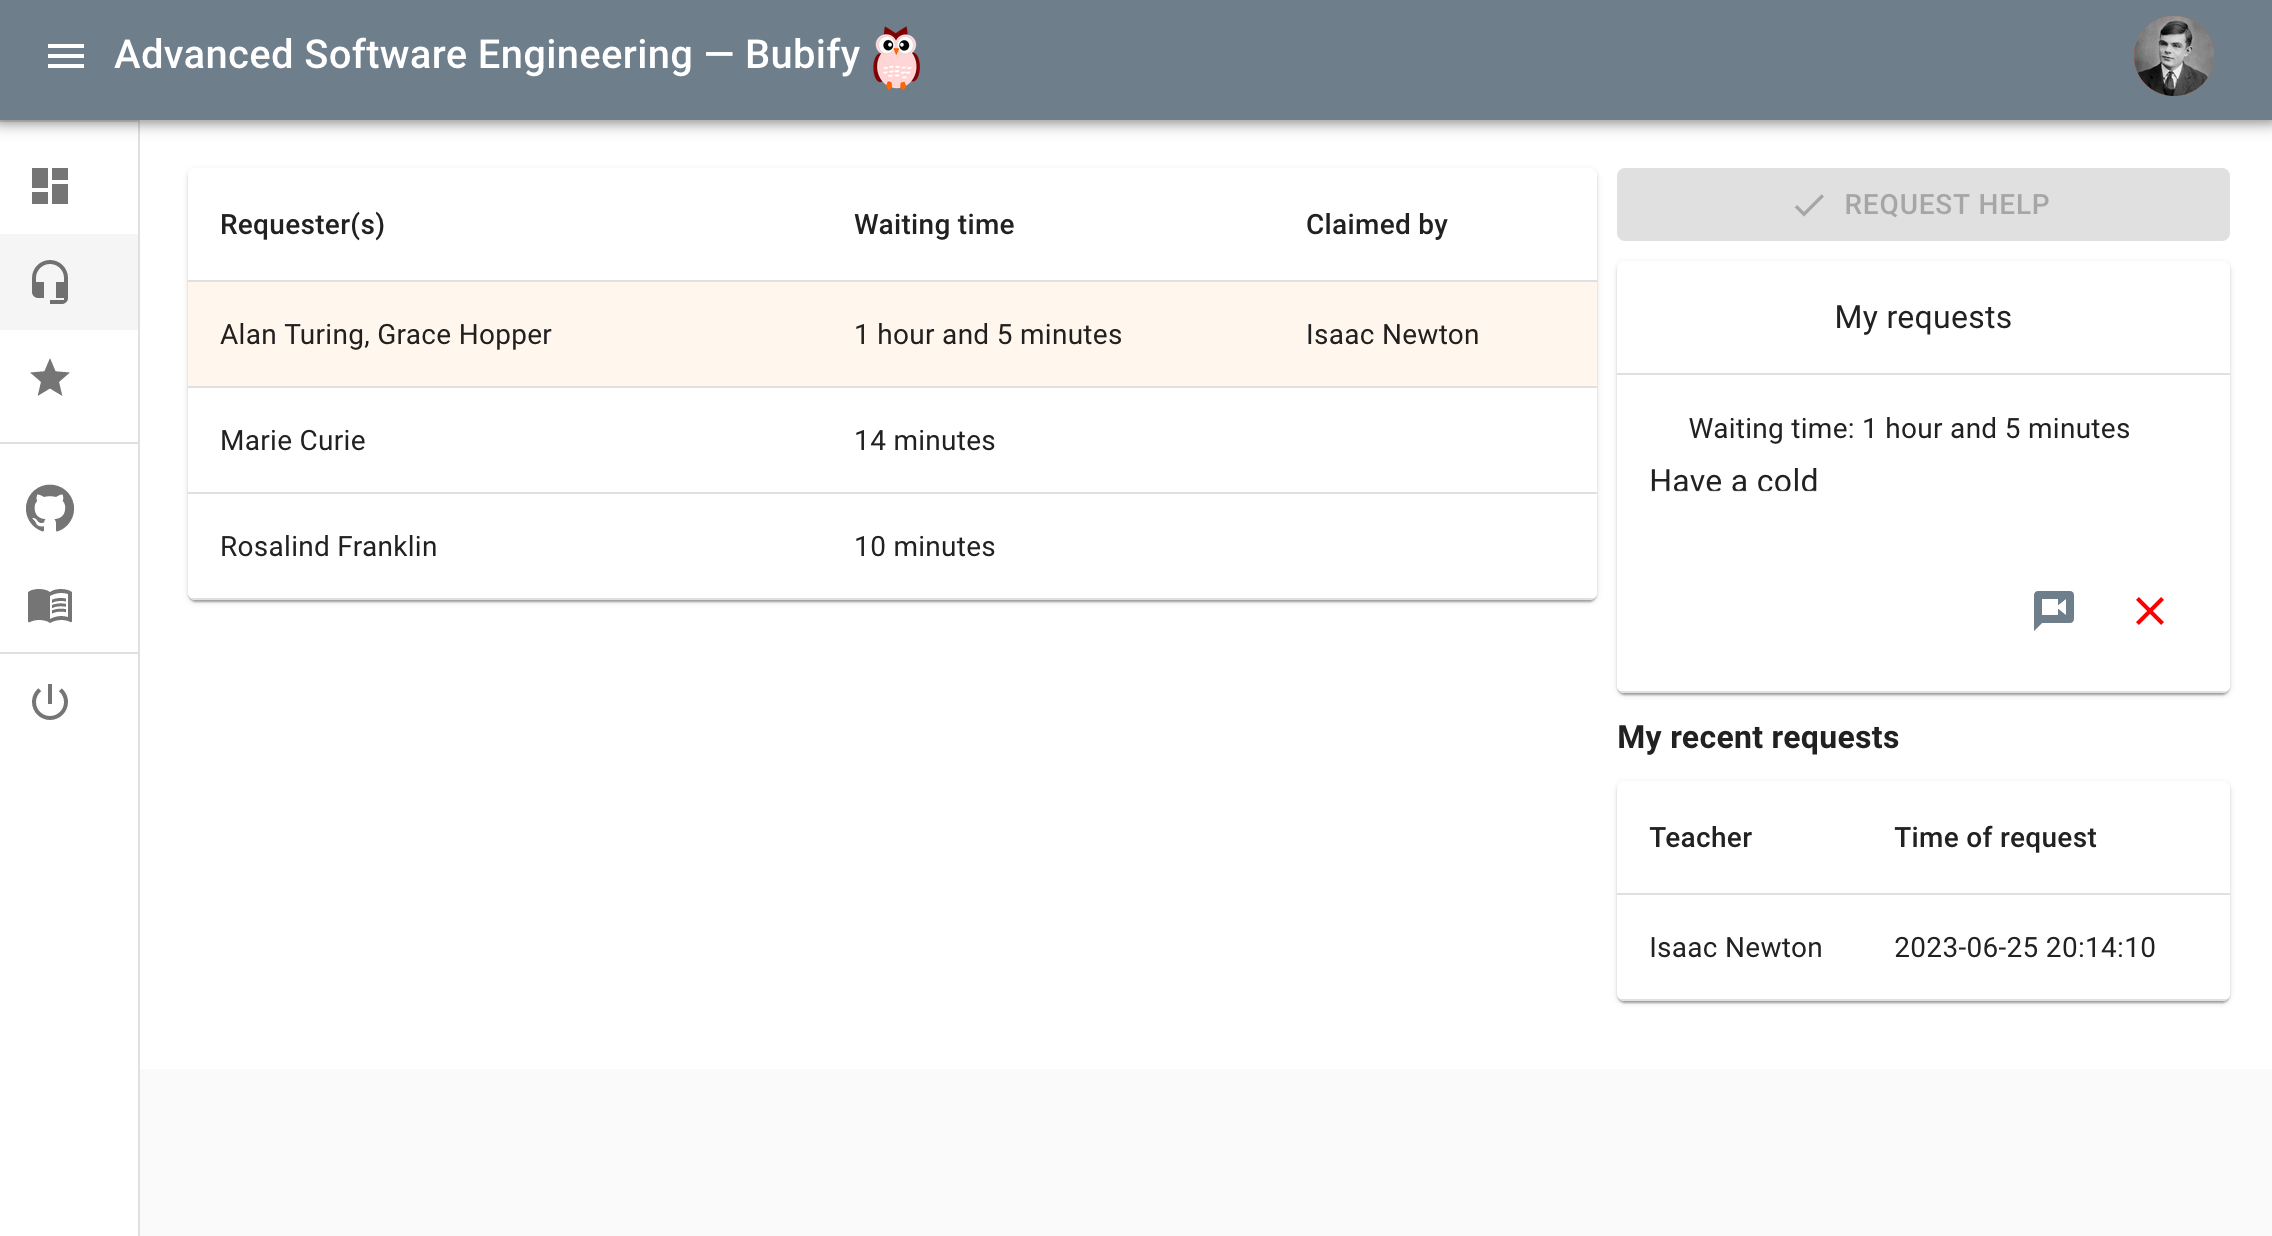Open the book documentation sidebar icon
This screenshot has width=2272, height=1236.
click(x=50, y=605)
